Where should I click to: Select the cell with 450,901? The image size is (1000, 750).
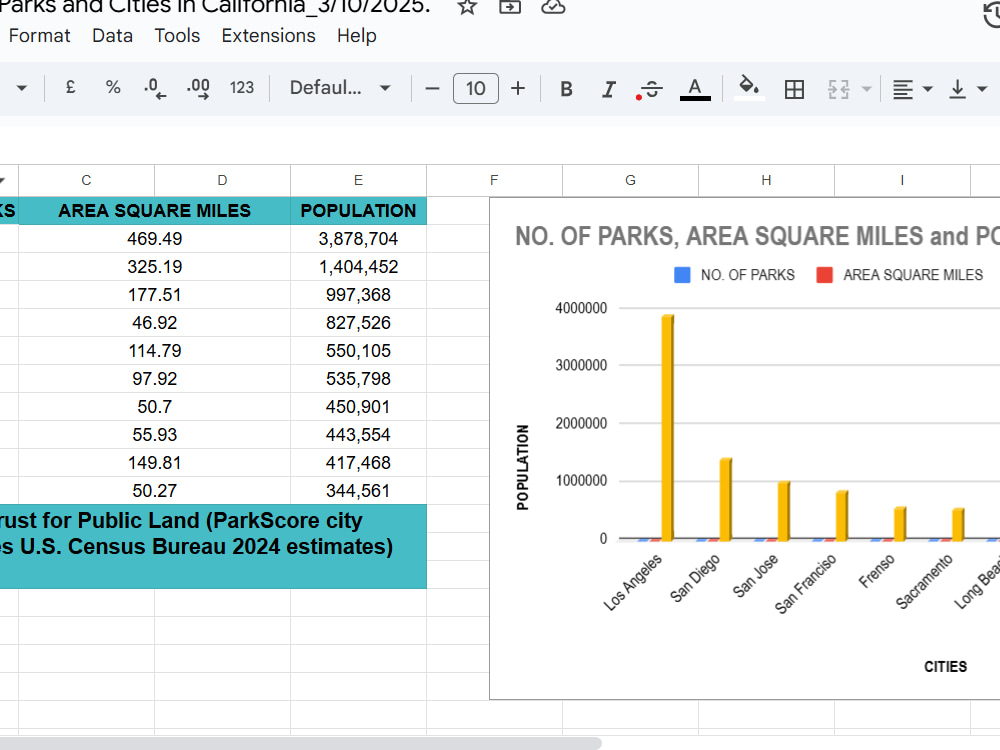(358, 407)
